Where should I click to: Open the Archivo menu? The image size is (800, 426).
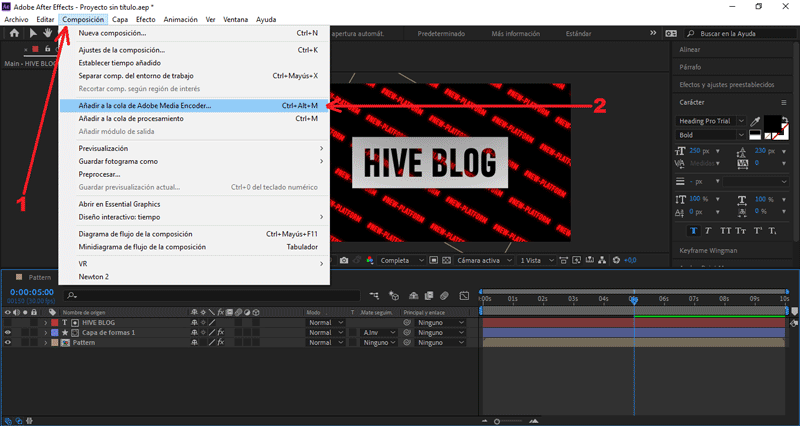pos(16,19)
